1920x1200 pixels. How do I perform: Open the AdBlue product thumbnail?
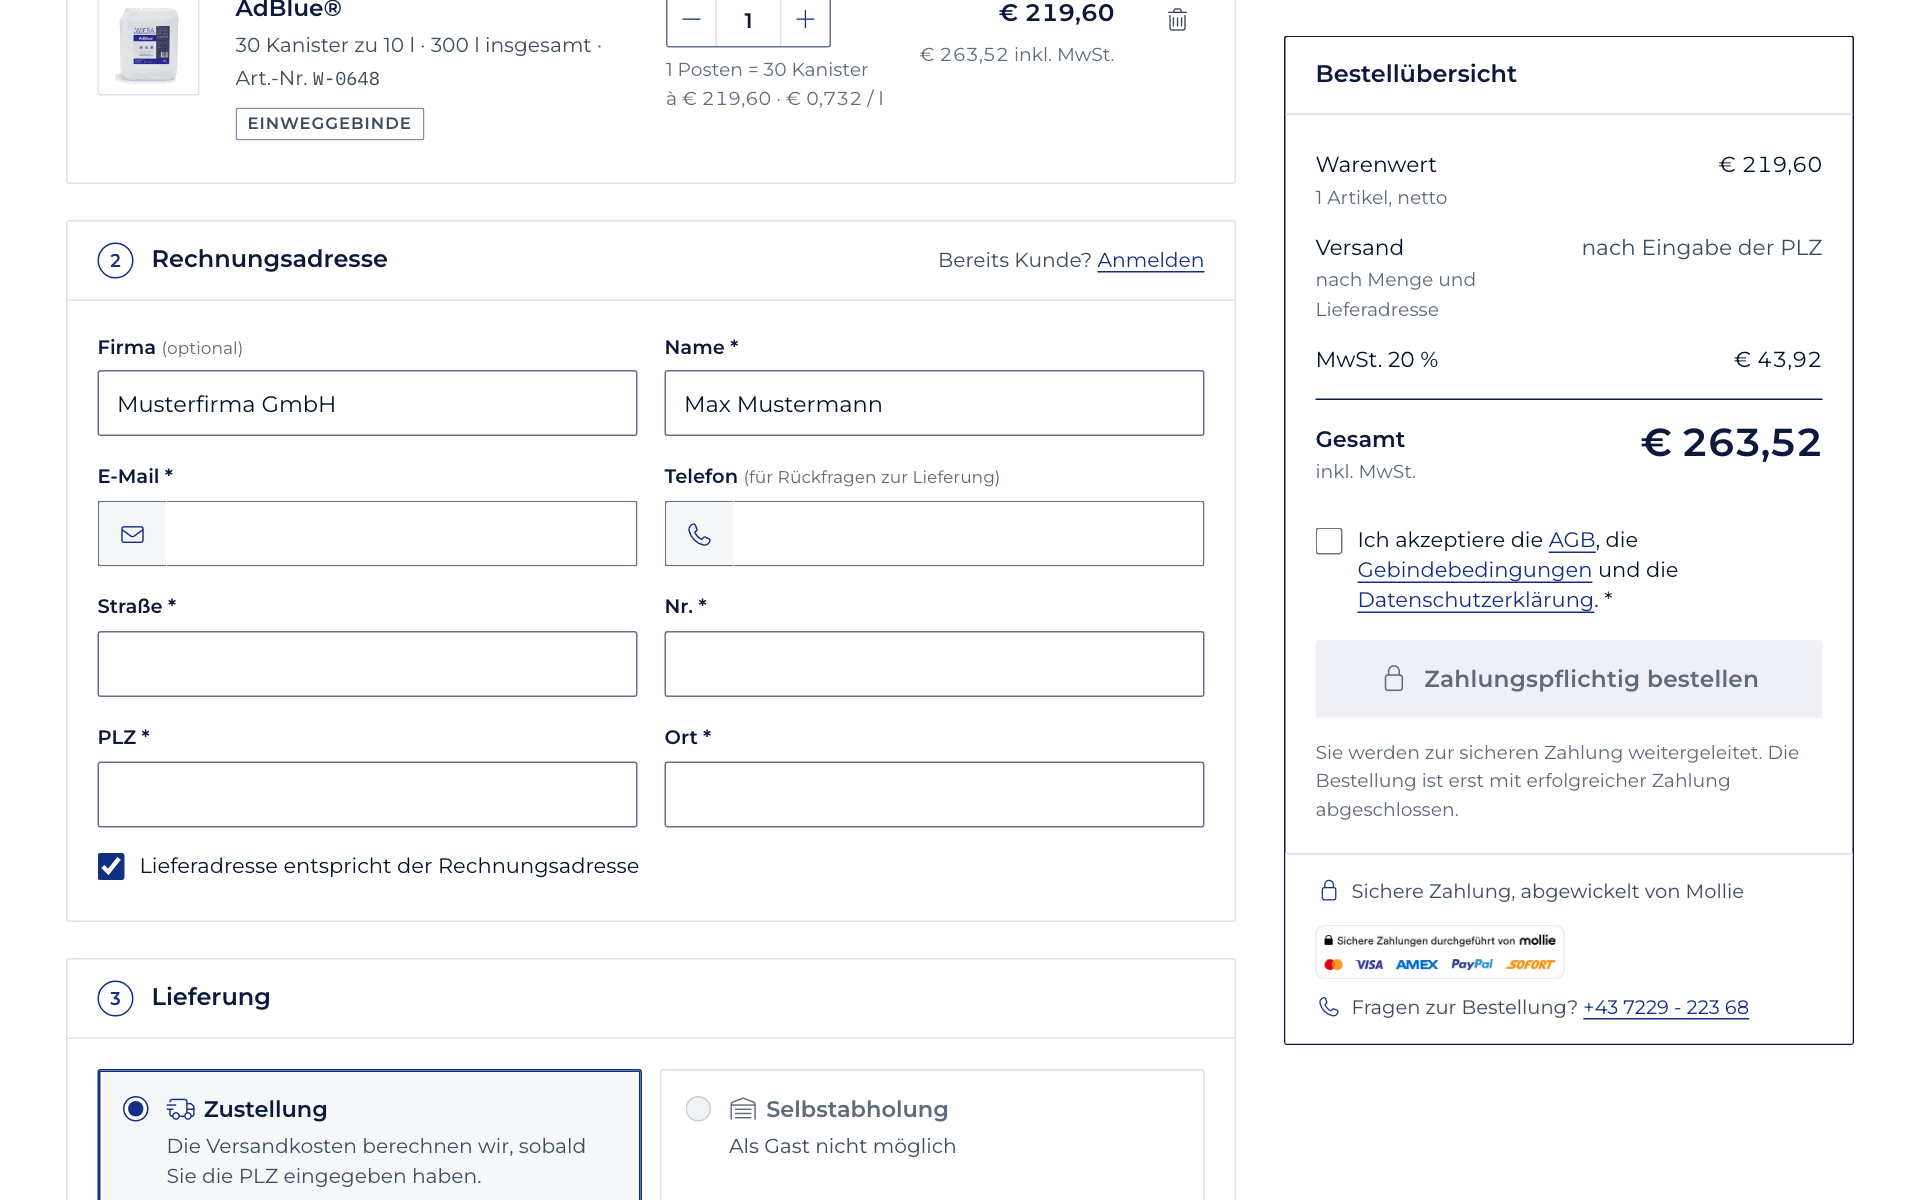[x=148, y=46]
